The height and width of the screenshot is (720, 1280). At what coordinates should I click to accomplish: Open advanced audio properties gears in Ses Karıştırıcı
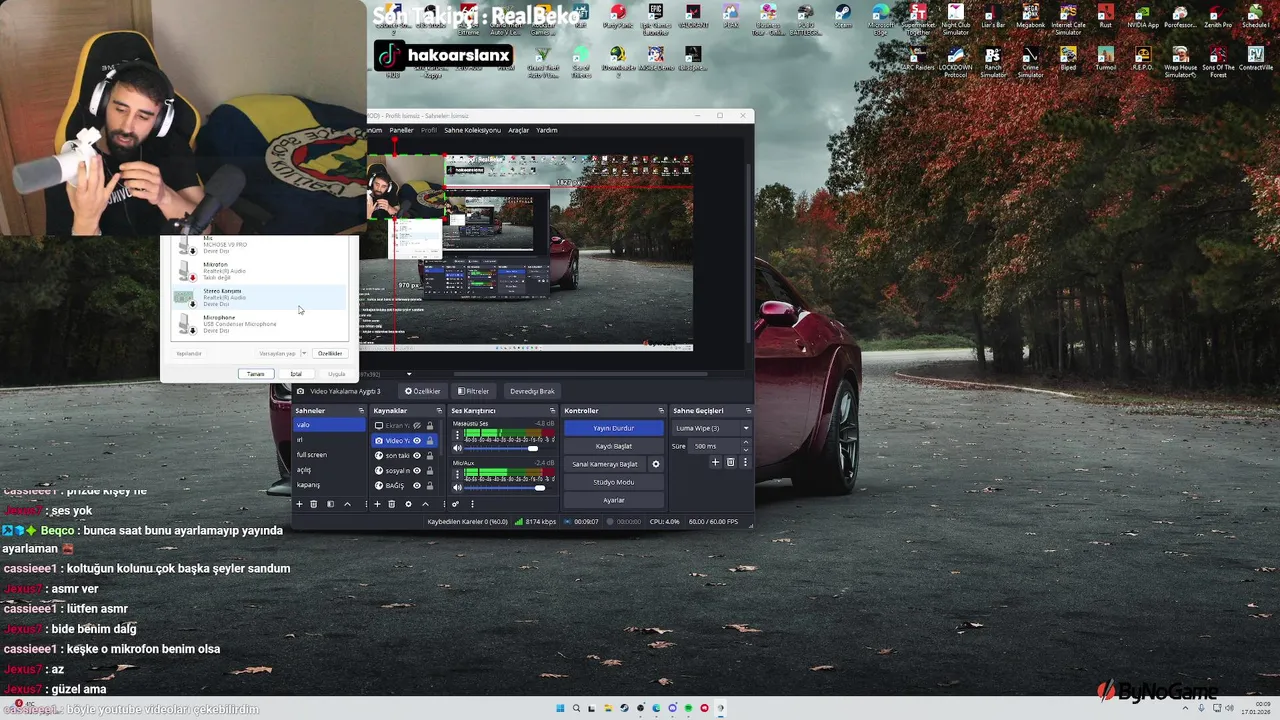[x=455, y=504]
